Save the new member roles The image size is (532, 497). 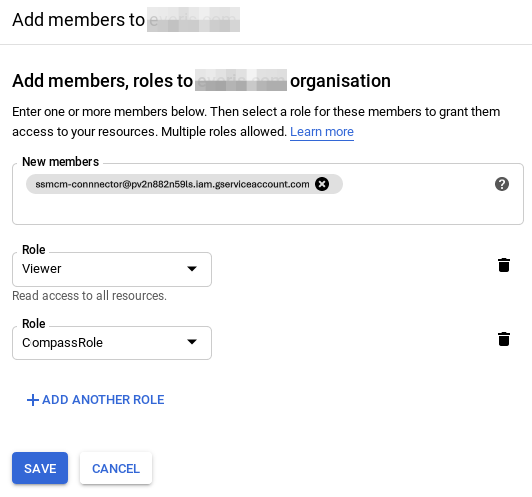[x=40, y=468]
